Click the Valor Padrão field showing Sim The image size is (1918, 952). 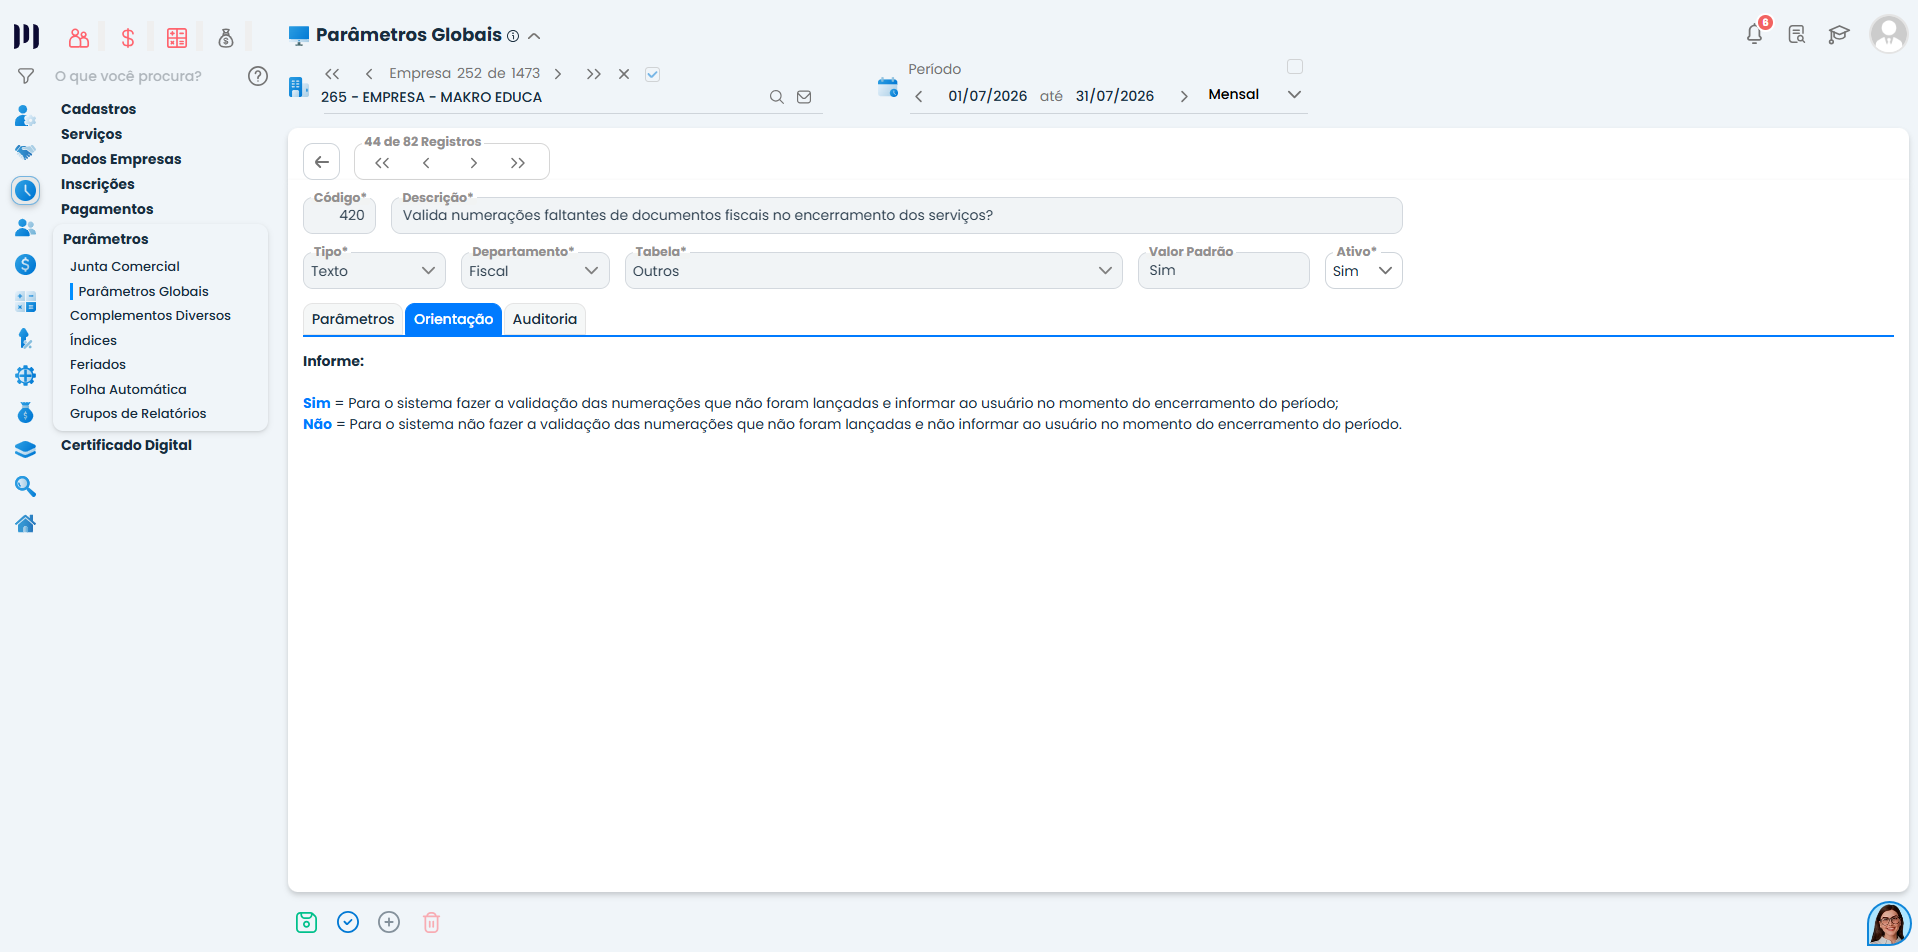[1224, 271]
